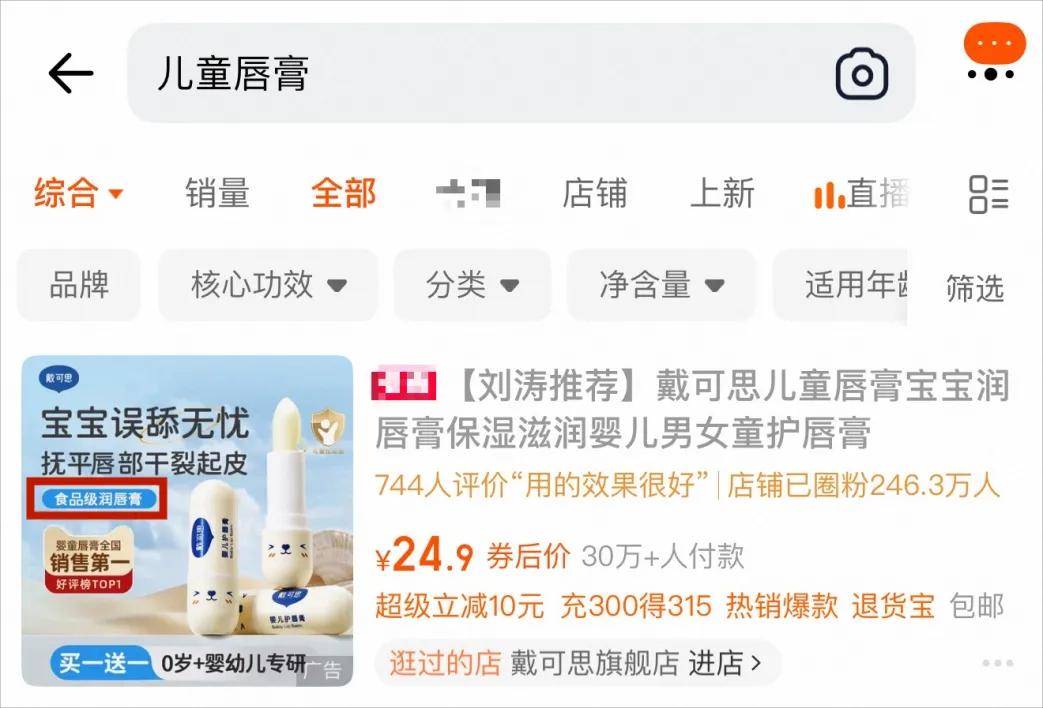Click the gold shield badge on product image
The image size is (1043, 708).
(327, 429)
